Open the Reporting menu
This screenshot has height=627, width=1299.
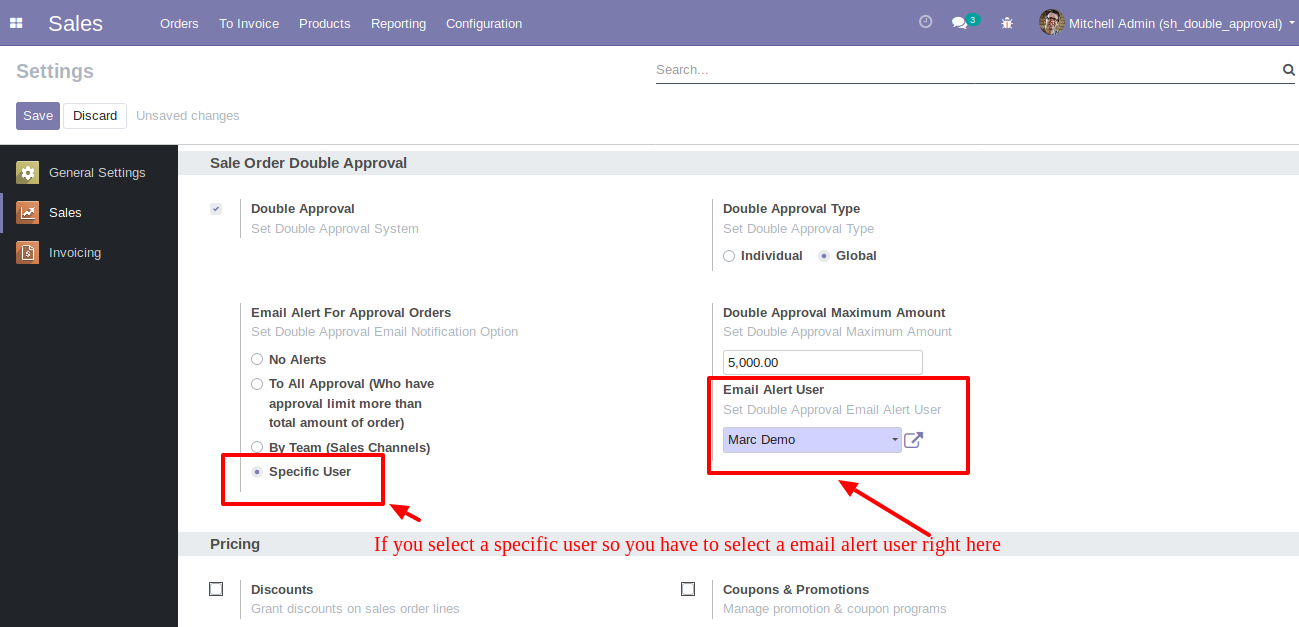(398, 23)
